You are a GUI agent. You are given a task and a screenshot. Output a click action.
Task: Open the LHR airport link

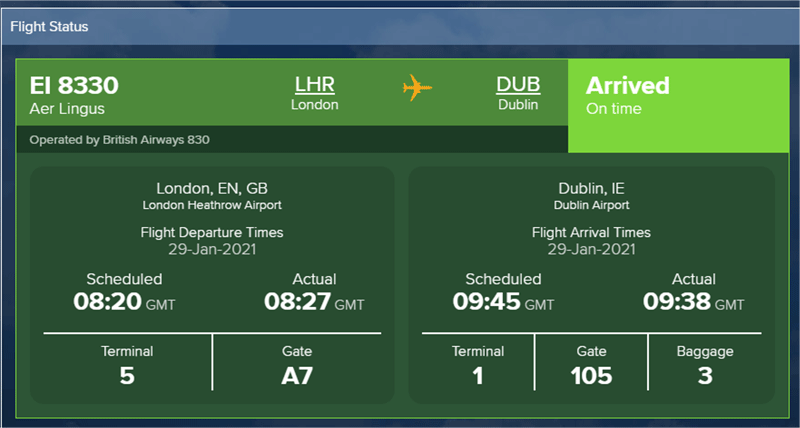pyautogui.click(x=315, y=85)
